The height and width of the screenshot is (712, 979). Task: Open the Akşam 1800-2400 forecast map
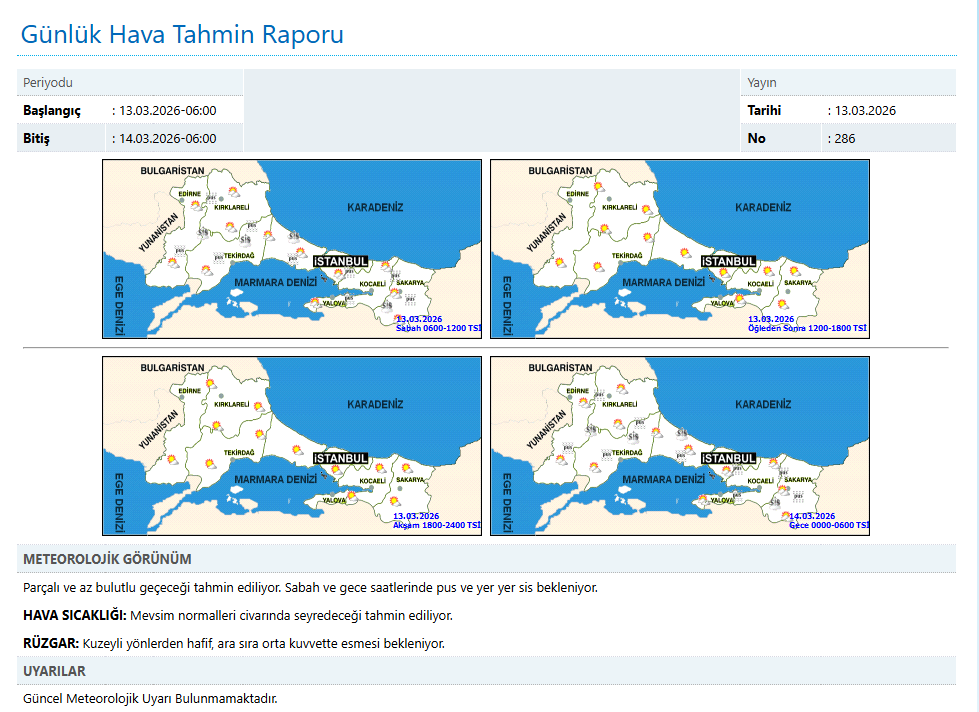pos(292,446)
